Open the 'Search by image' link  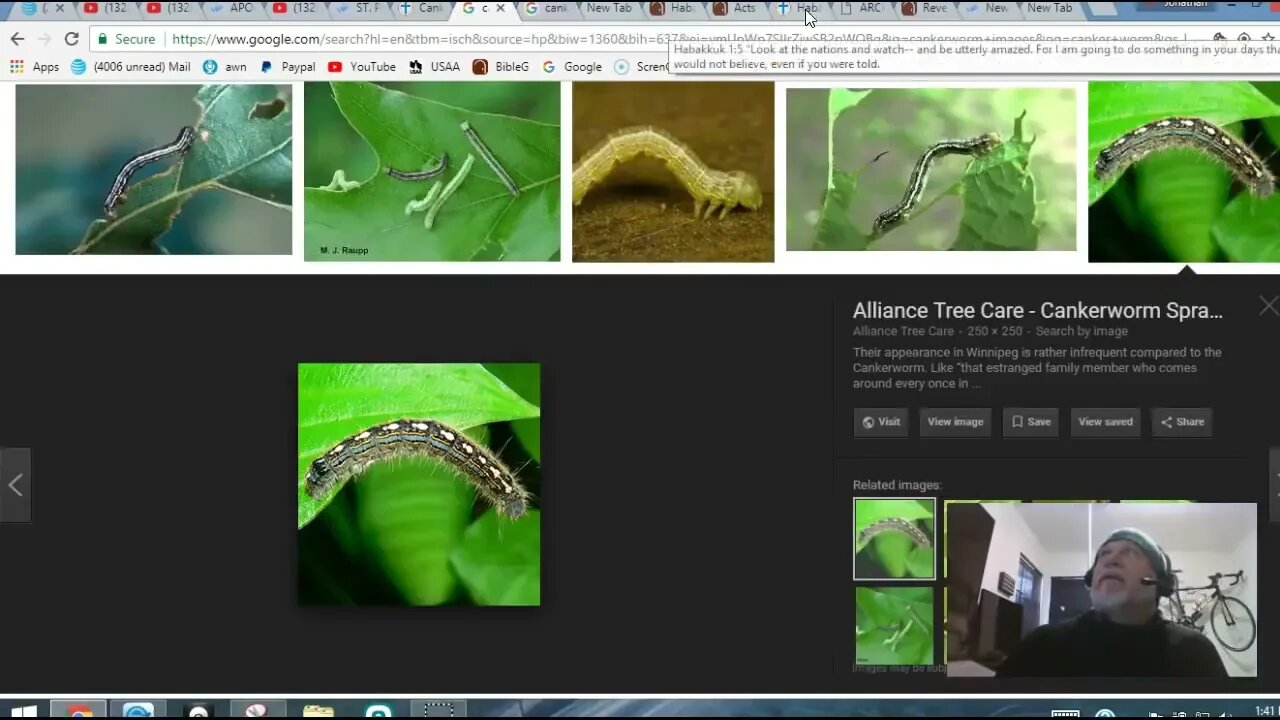pyautogui.click(x=1081, y=331)
